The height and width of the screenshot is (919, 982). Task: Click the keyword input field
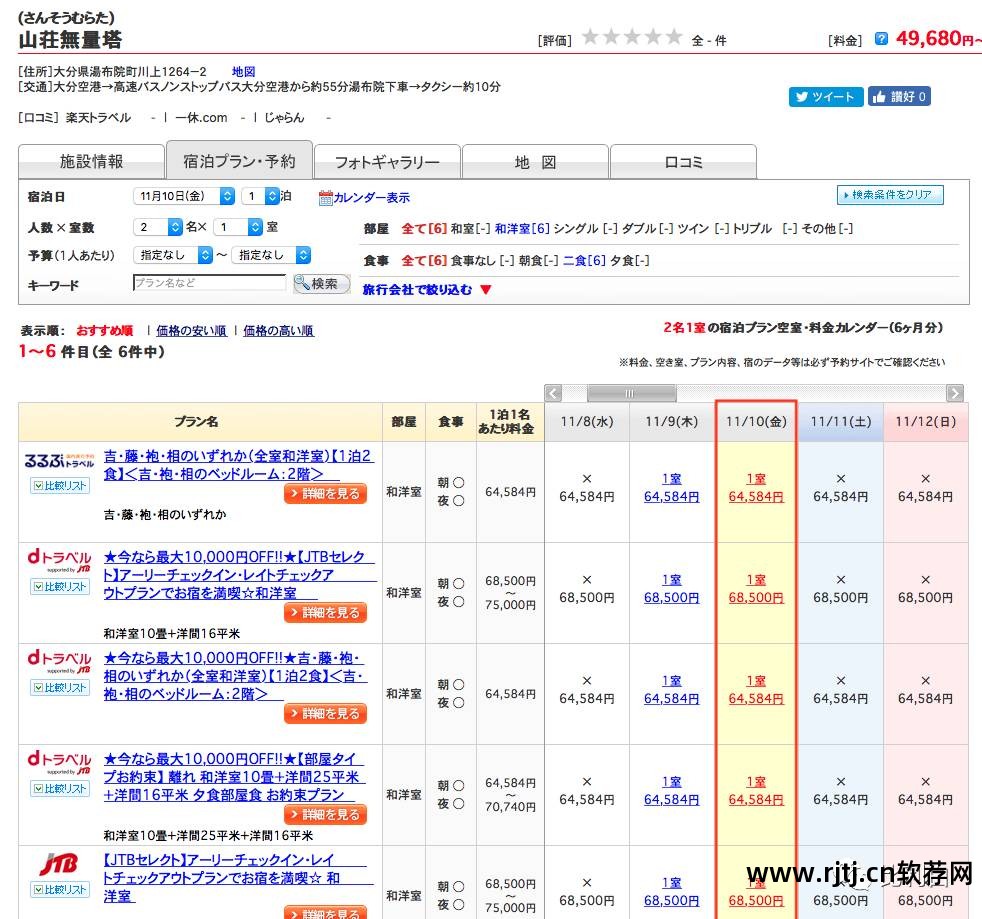click(x=209, y=283)
